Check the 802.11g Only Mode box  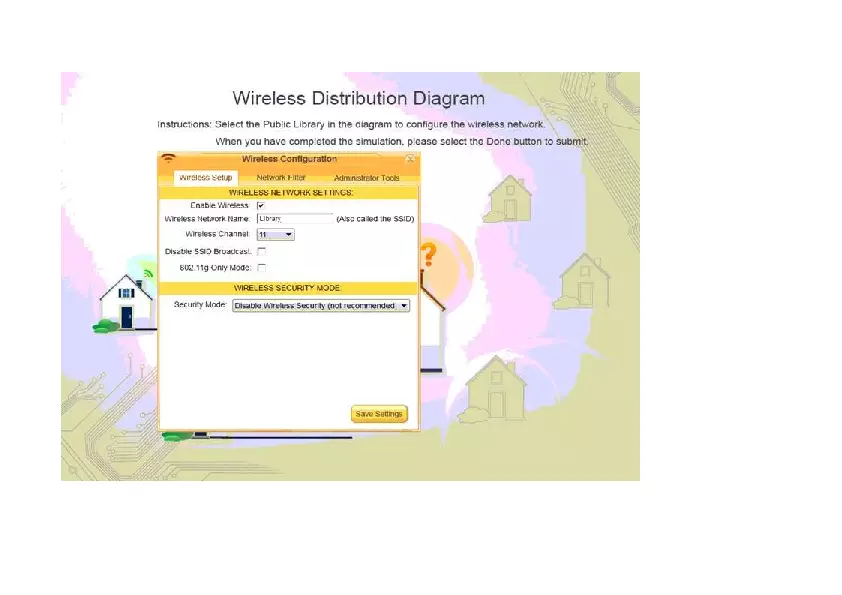pyautogui.click(x=261, y=267)
